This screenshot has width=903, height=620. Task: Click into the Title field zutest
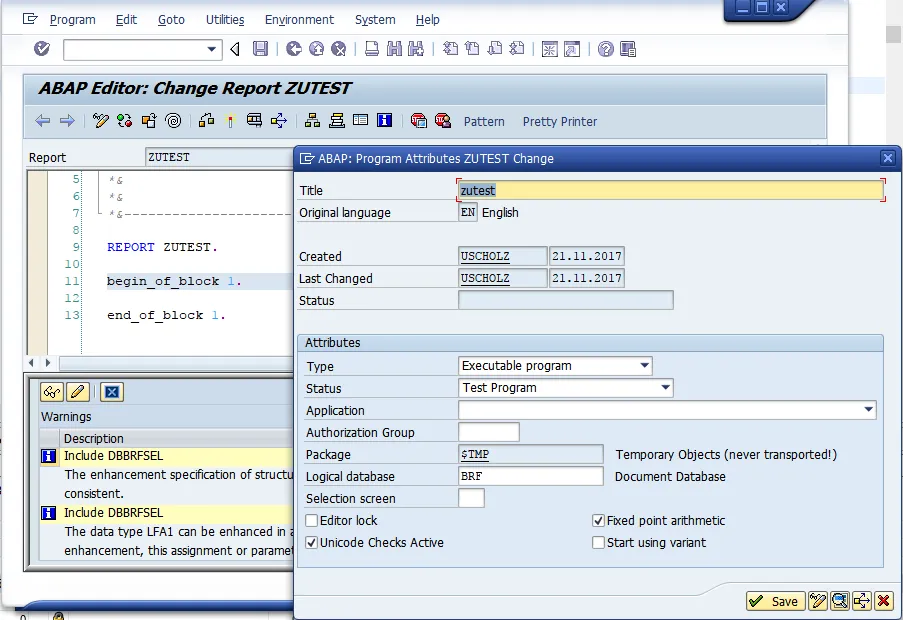click(670, 191)
